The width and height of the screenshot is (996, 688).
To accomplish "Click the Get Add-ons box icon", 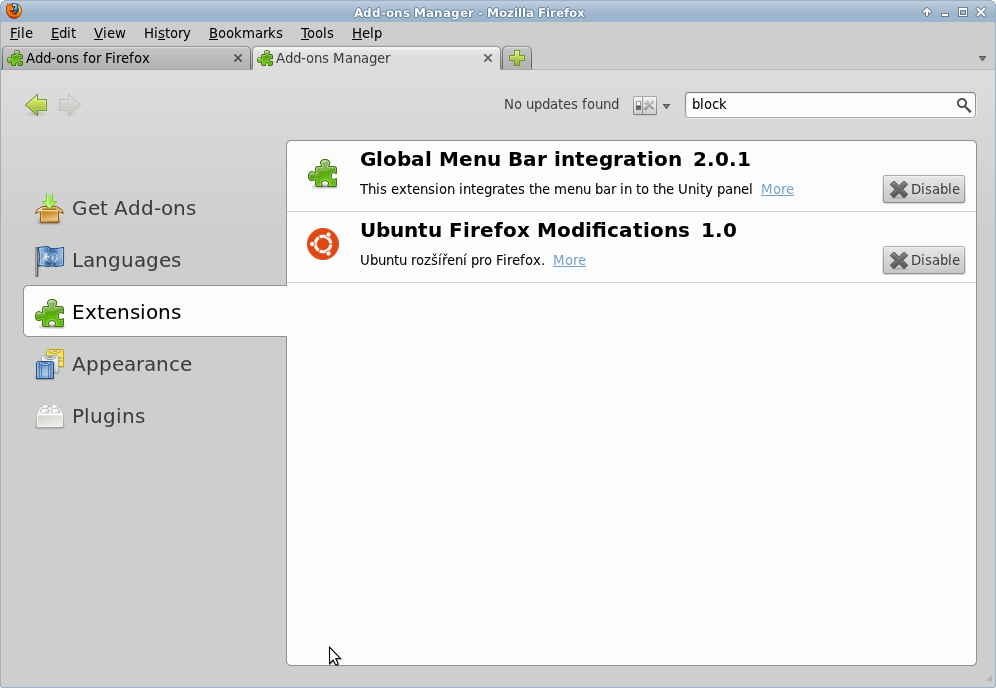I will click(x=50, y=208).
